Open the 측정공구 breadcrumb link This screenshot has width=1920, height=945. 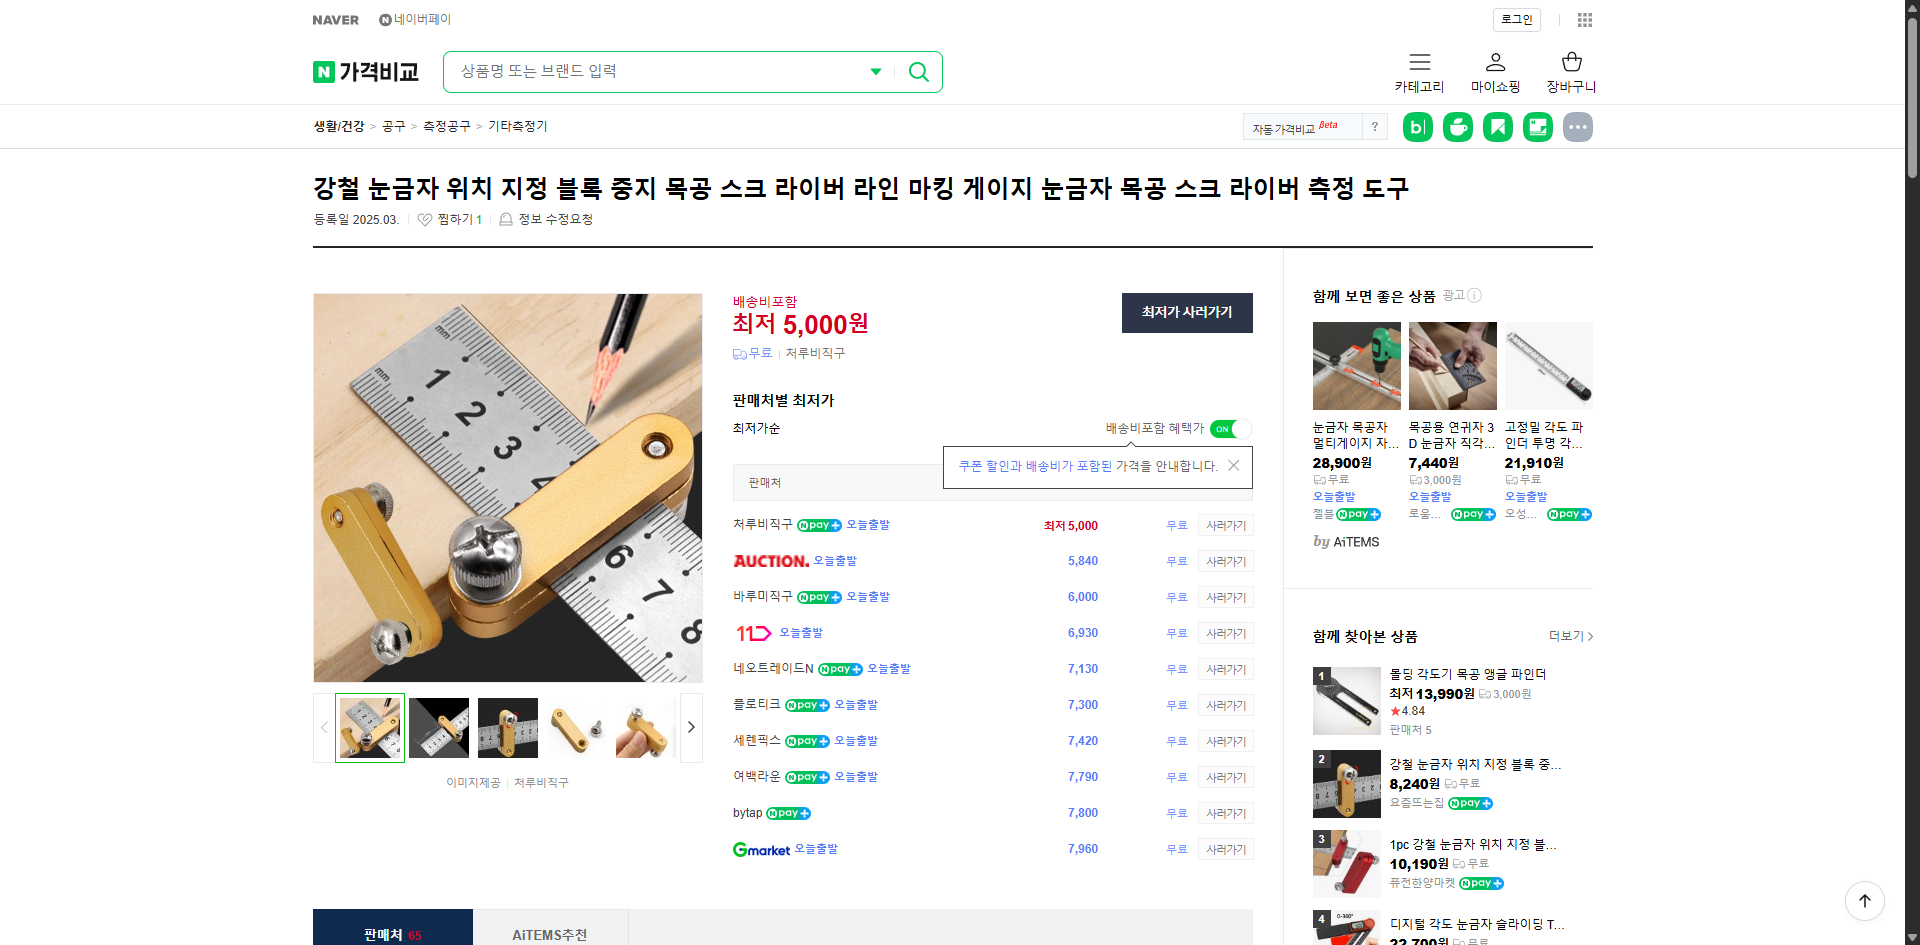[x=446, y=126]
